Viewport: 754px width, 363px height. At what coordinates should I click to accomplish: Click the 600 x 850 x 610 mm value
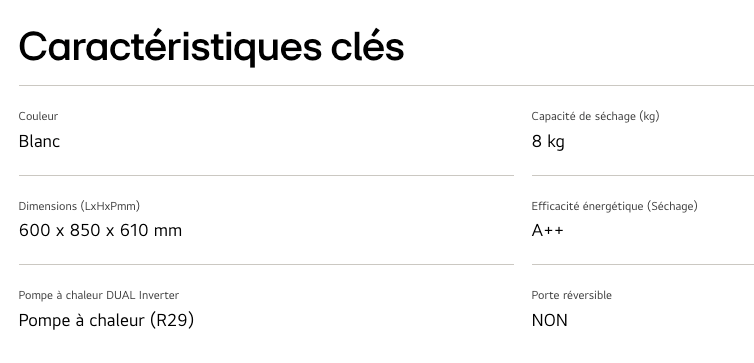pyautogui.click(x=101, y=231)
